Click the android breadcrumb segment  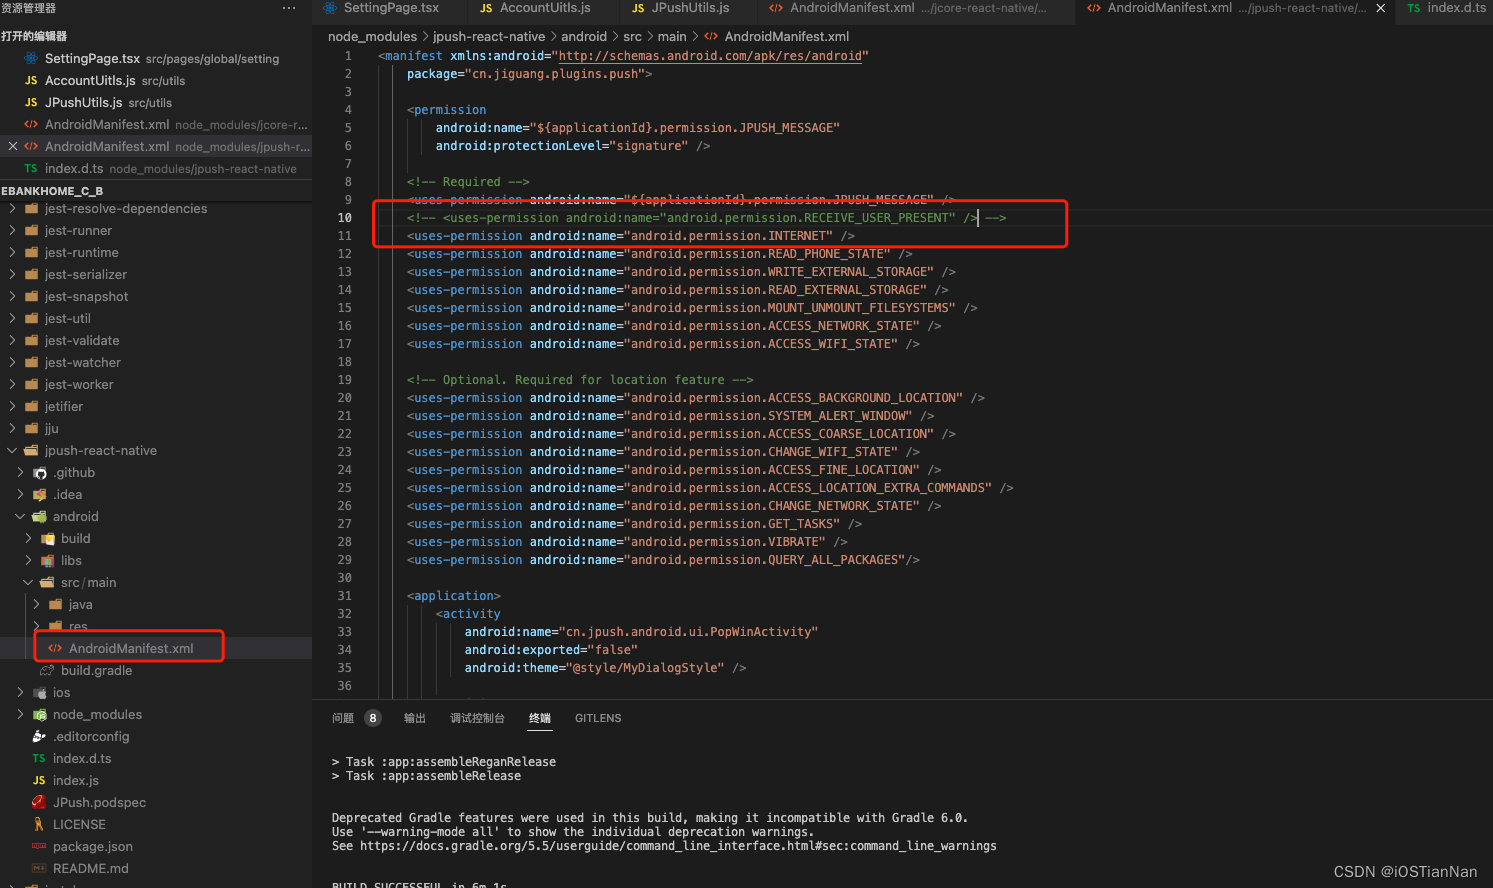[584, 37]
